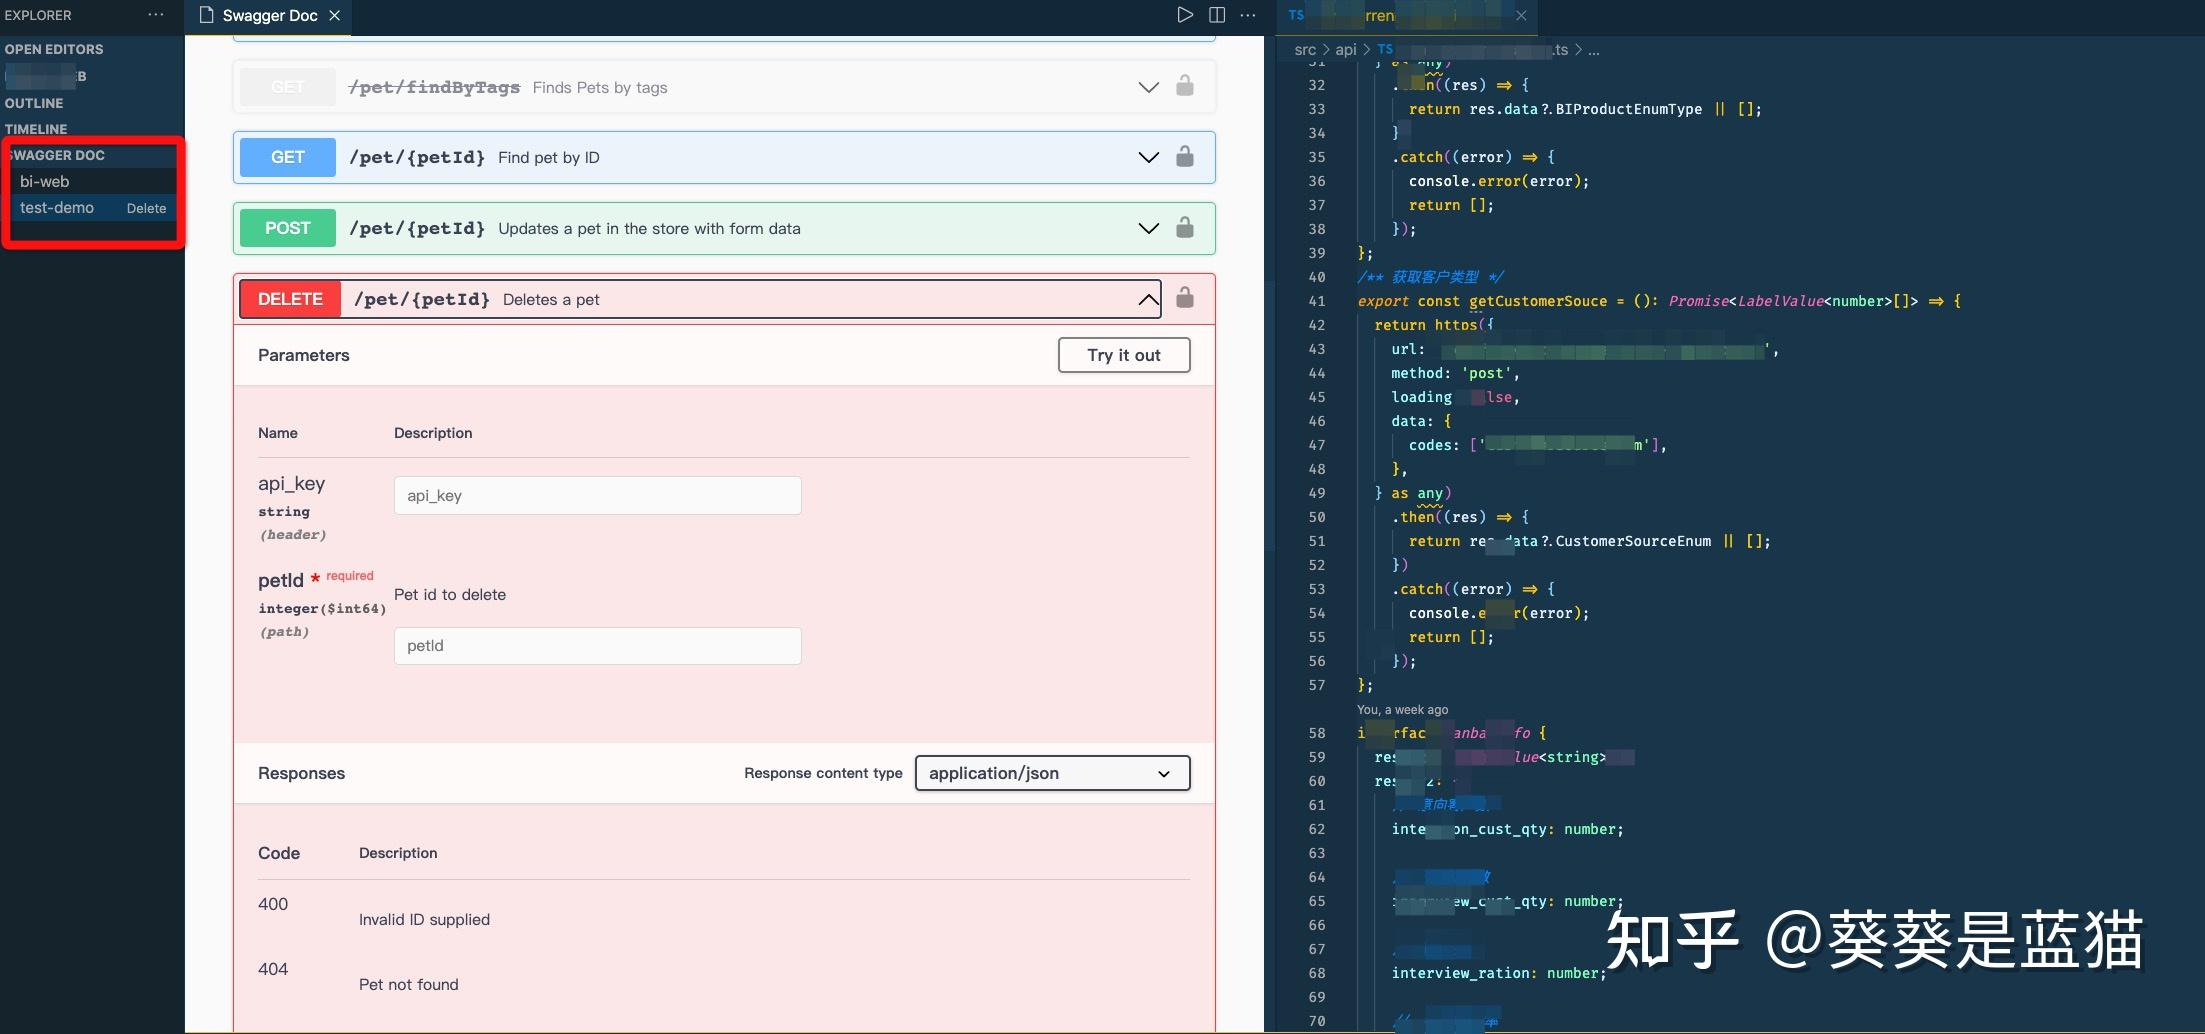This screenshot has height=1034, width=2205.
Task: Click src in the breadcrumb
Action: (1305, 49)
